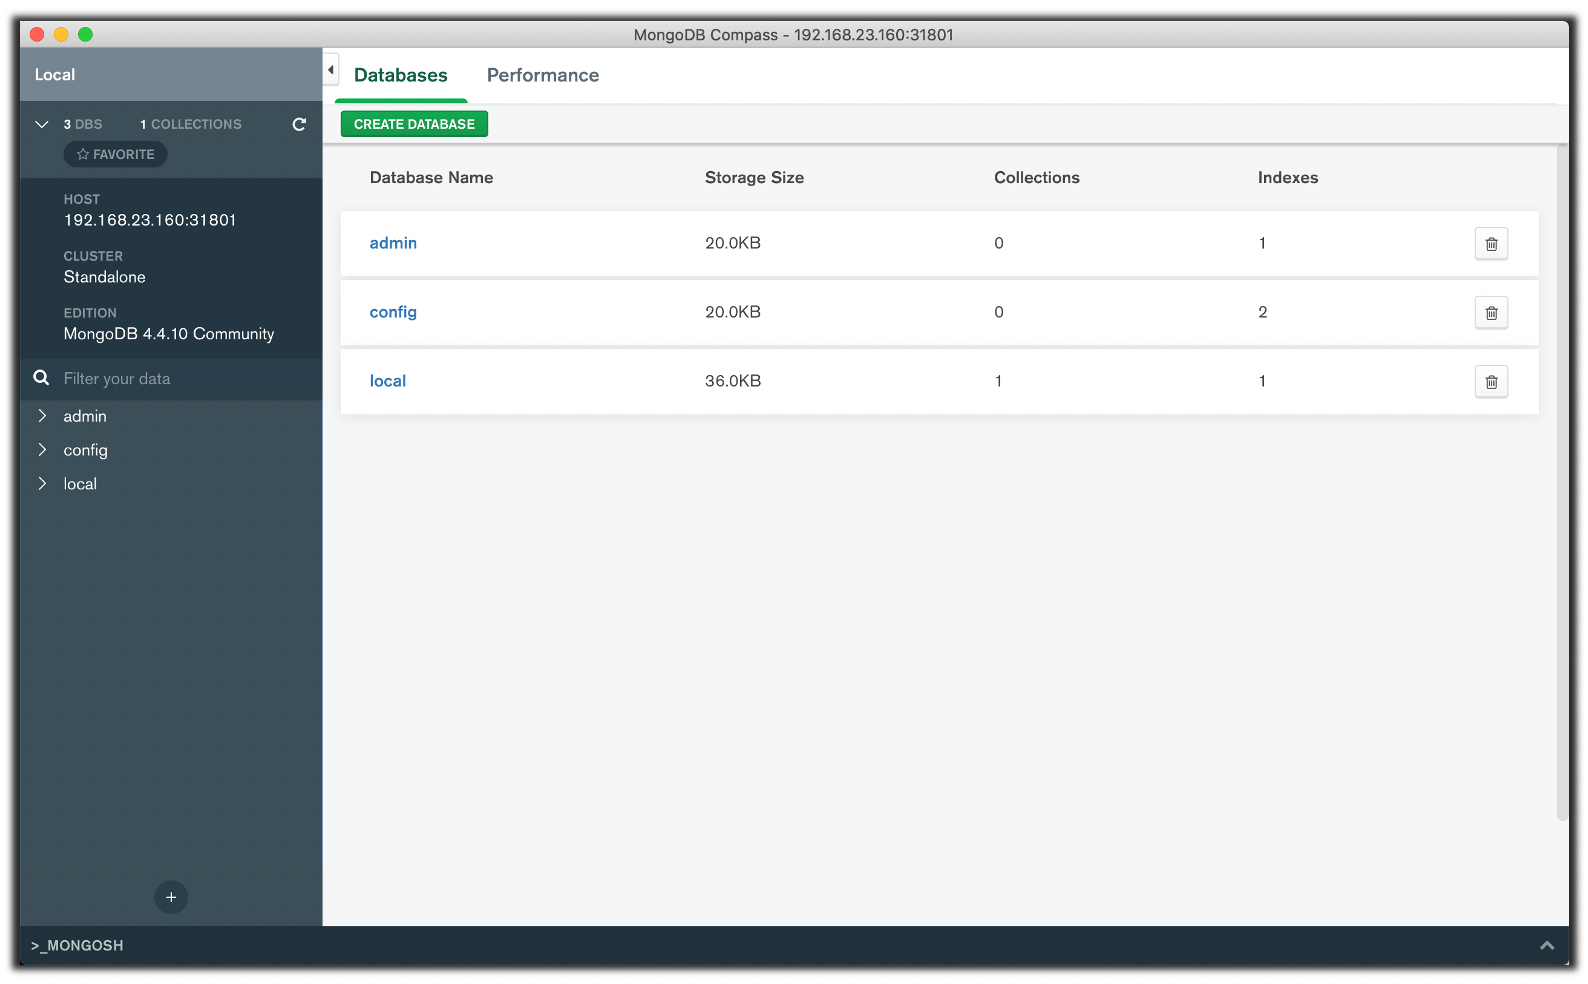Click the 36.0KB storage size of local

pos(733,381)
